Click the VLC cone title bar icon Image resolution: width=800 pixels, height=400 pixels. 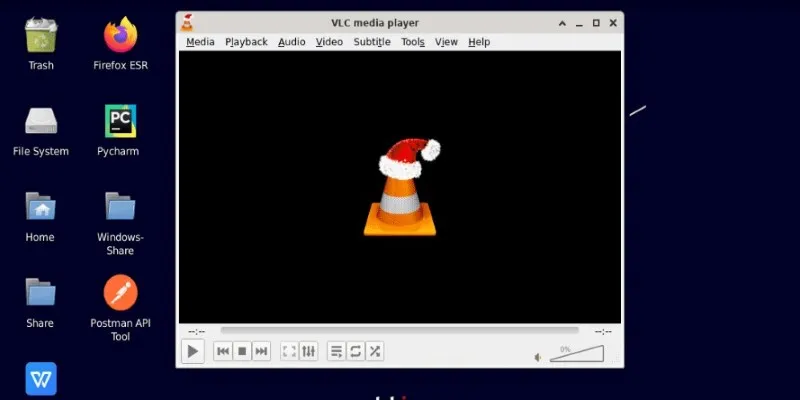(187, 23)
